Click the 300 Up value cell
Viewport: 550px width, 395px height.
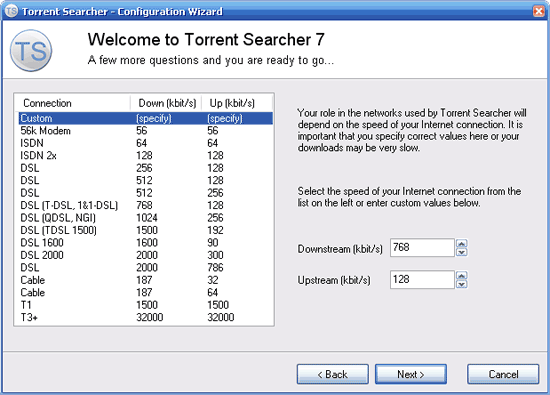(x=215, y=255)
